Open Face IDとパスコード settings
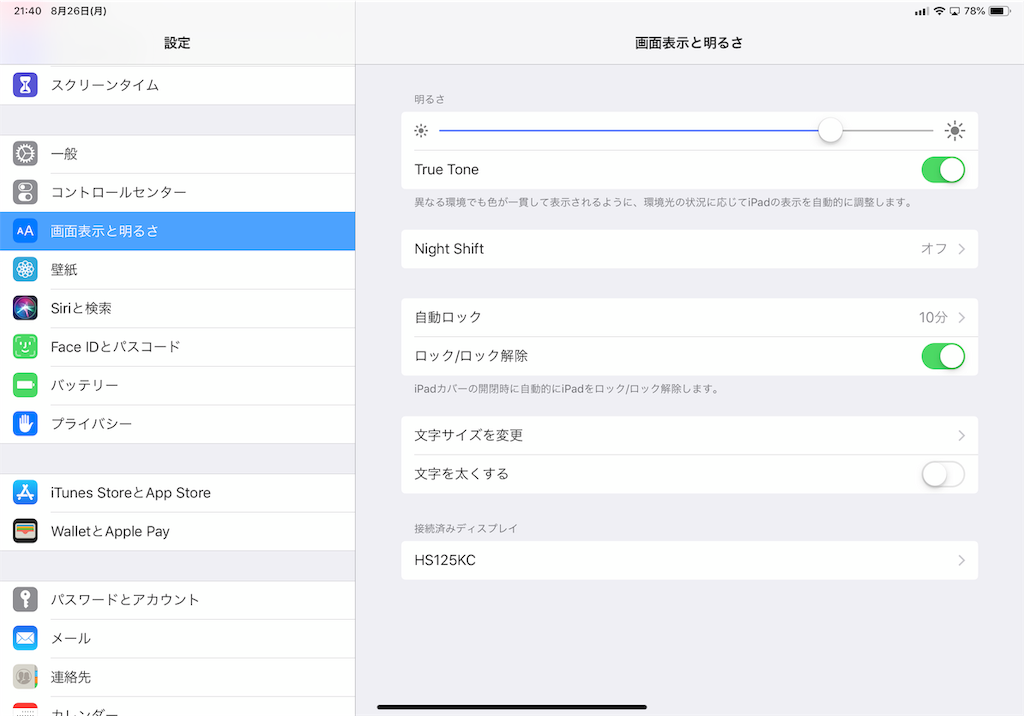 178,346
